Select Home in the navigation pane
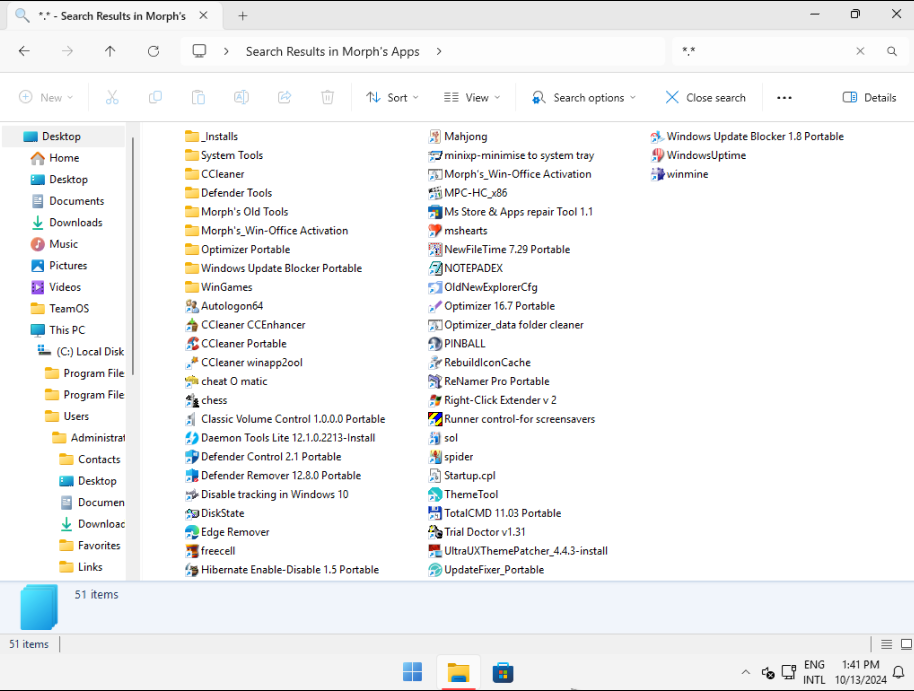The width and height of the screenshot is (914, 691). pyautogui.click(x=64, y=158)
